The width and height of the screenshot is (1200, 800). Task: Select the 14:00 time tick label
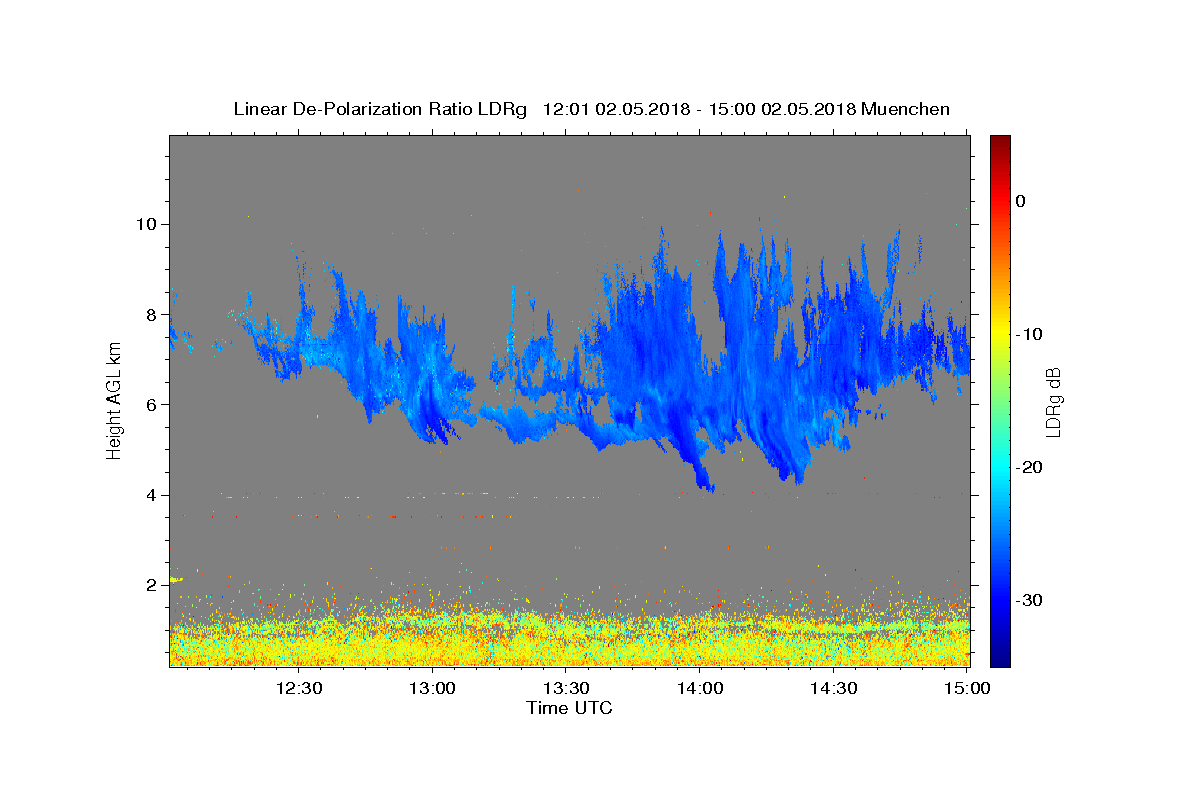pos(700,689)
